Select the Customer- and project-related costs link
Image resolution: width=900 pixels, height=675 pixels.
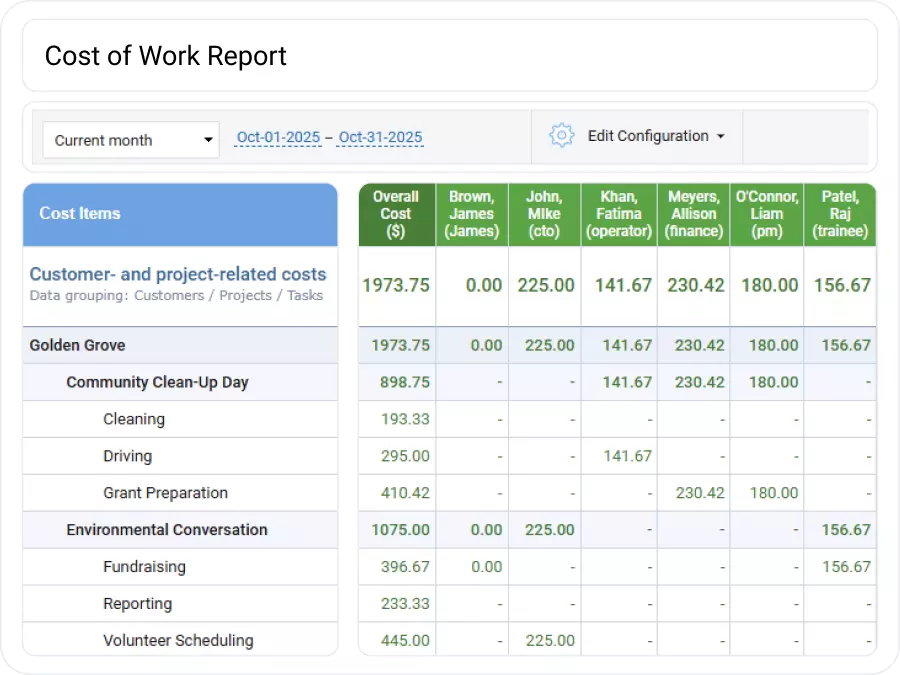point(179,274)
